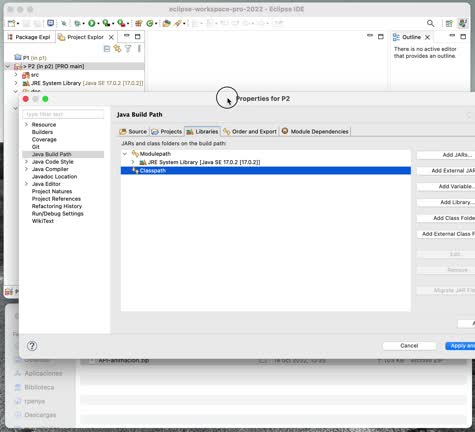Viewport: 475px width, 432px height.
Task: Switch to the Package Explorer tab
Action: 29,37
